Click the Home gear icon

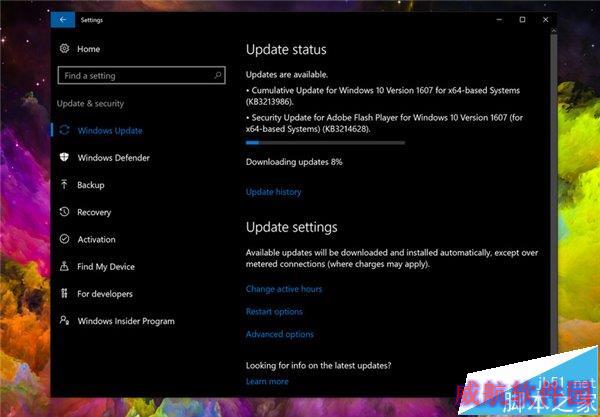(64, 48)
